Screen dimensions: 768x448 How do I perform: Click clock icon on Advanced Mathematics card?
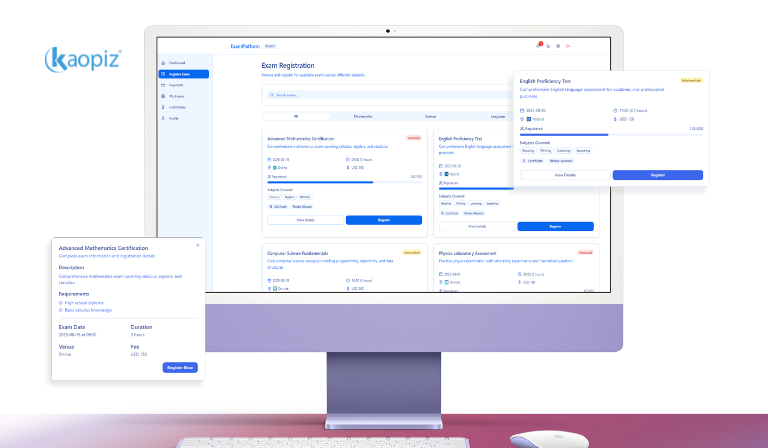pyautogui.click(x=348, y=160)
